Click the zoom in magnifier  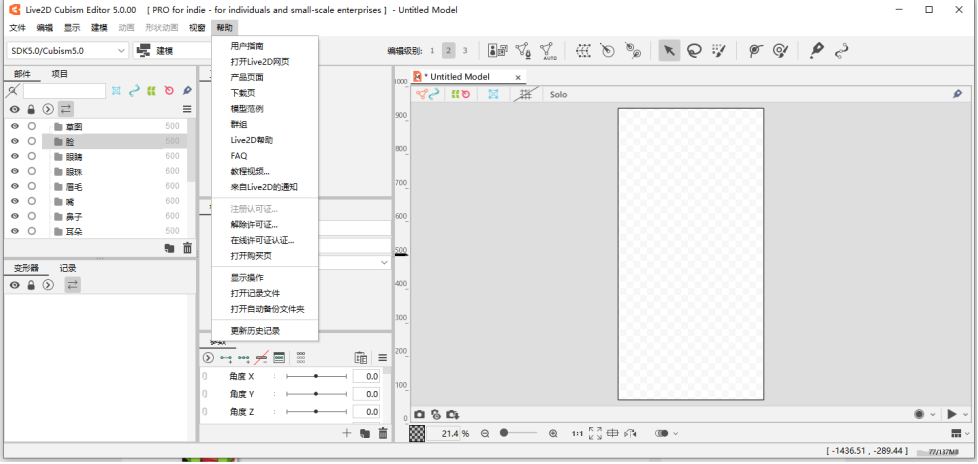tap(553, 433)
